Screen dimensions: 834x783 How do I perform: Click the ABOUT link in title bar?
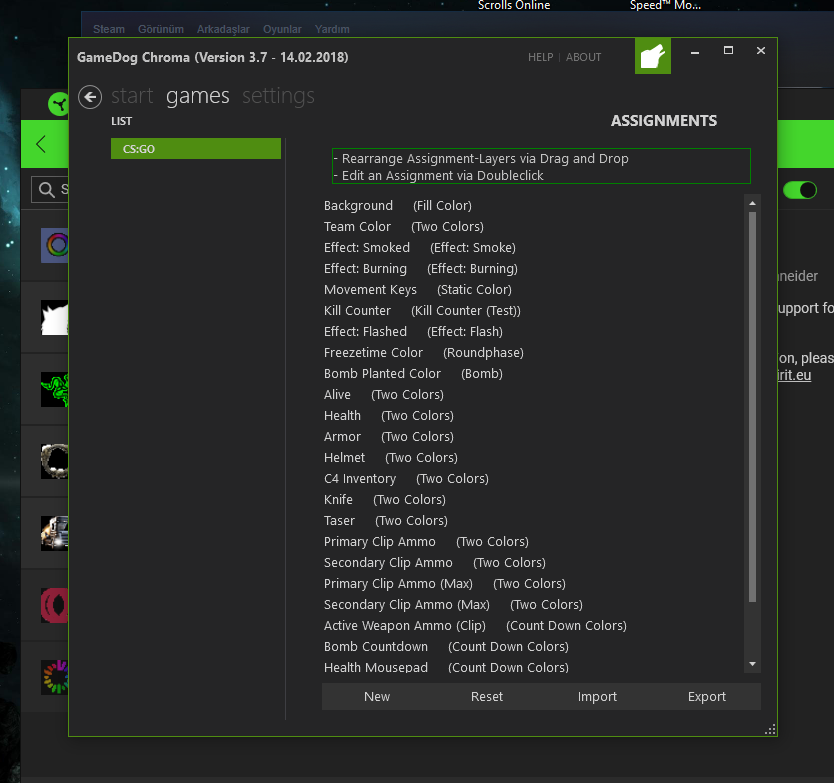pos(583,57)
